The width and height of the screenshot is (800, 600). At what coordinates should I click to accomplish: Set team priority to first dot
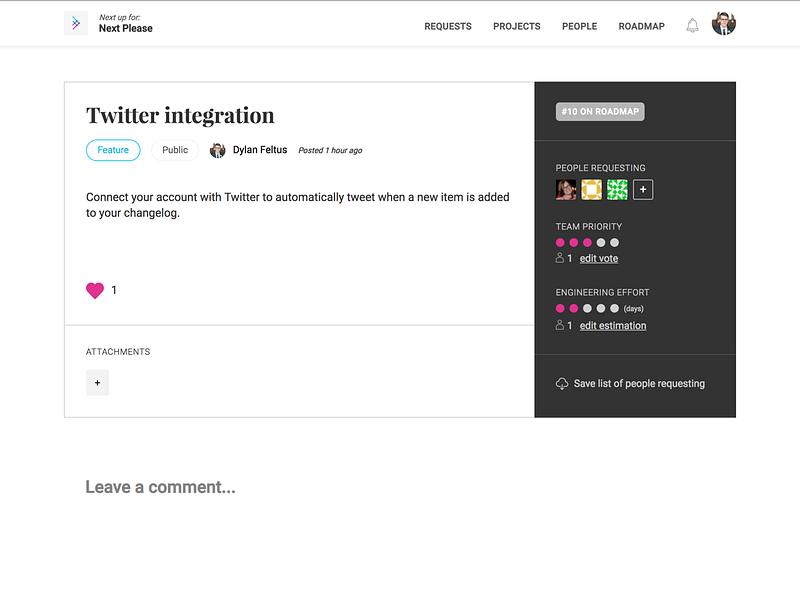(x=560, y=242)
